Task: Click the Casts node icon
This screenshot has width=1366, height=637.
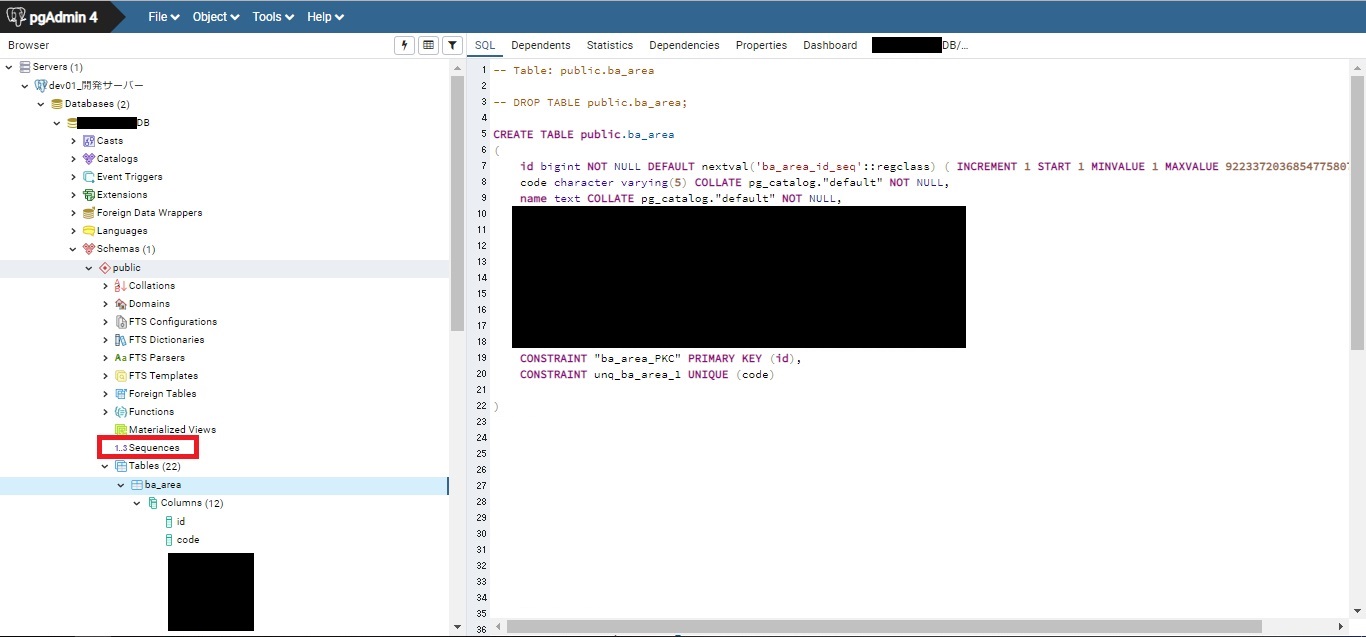Action: 89,141
